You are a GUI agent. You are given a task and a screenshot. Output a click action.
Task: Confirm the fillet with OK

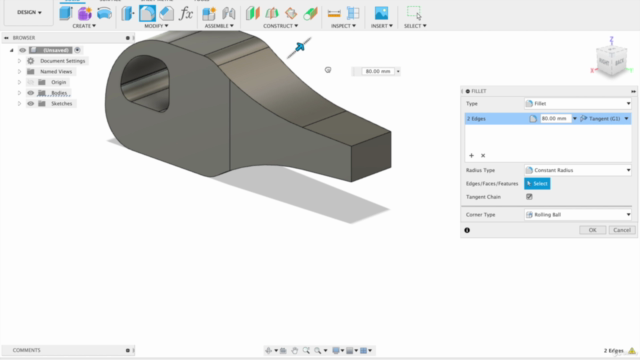pyautogui.click(x=592, y=230)
